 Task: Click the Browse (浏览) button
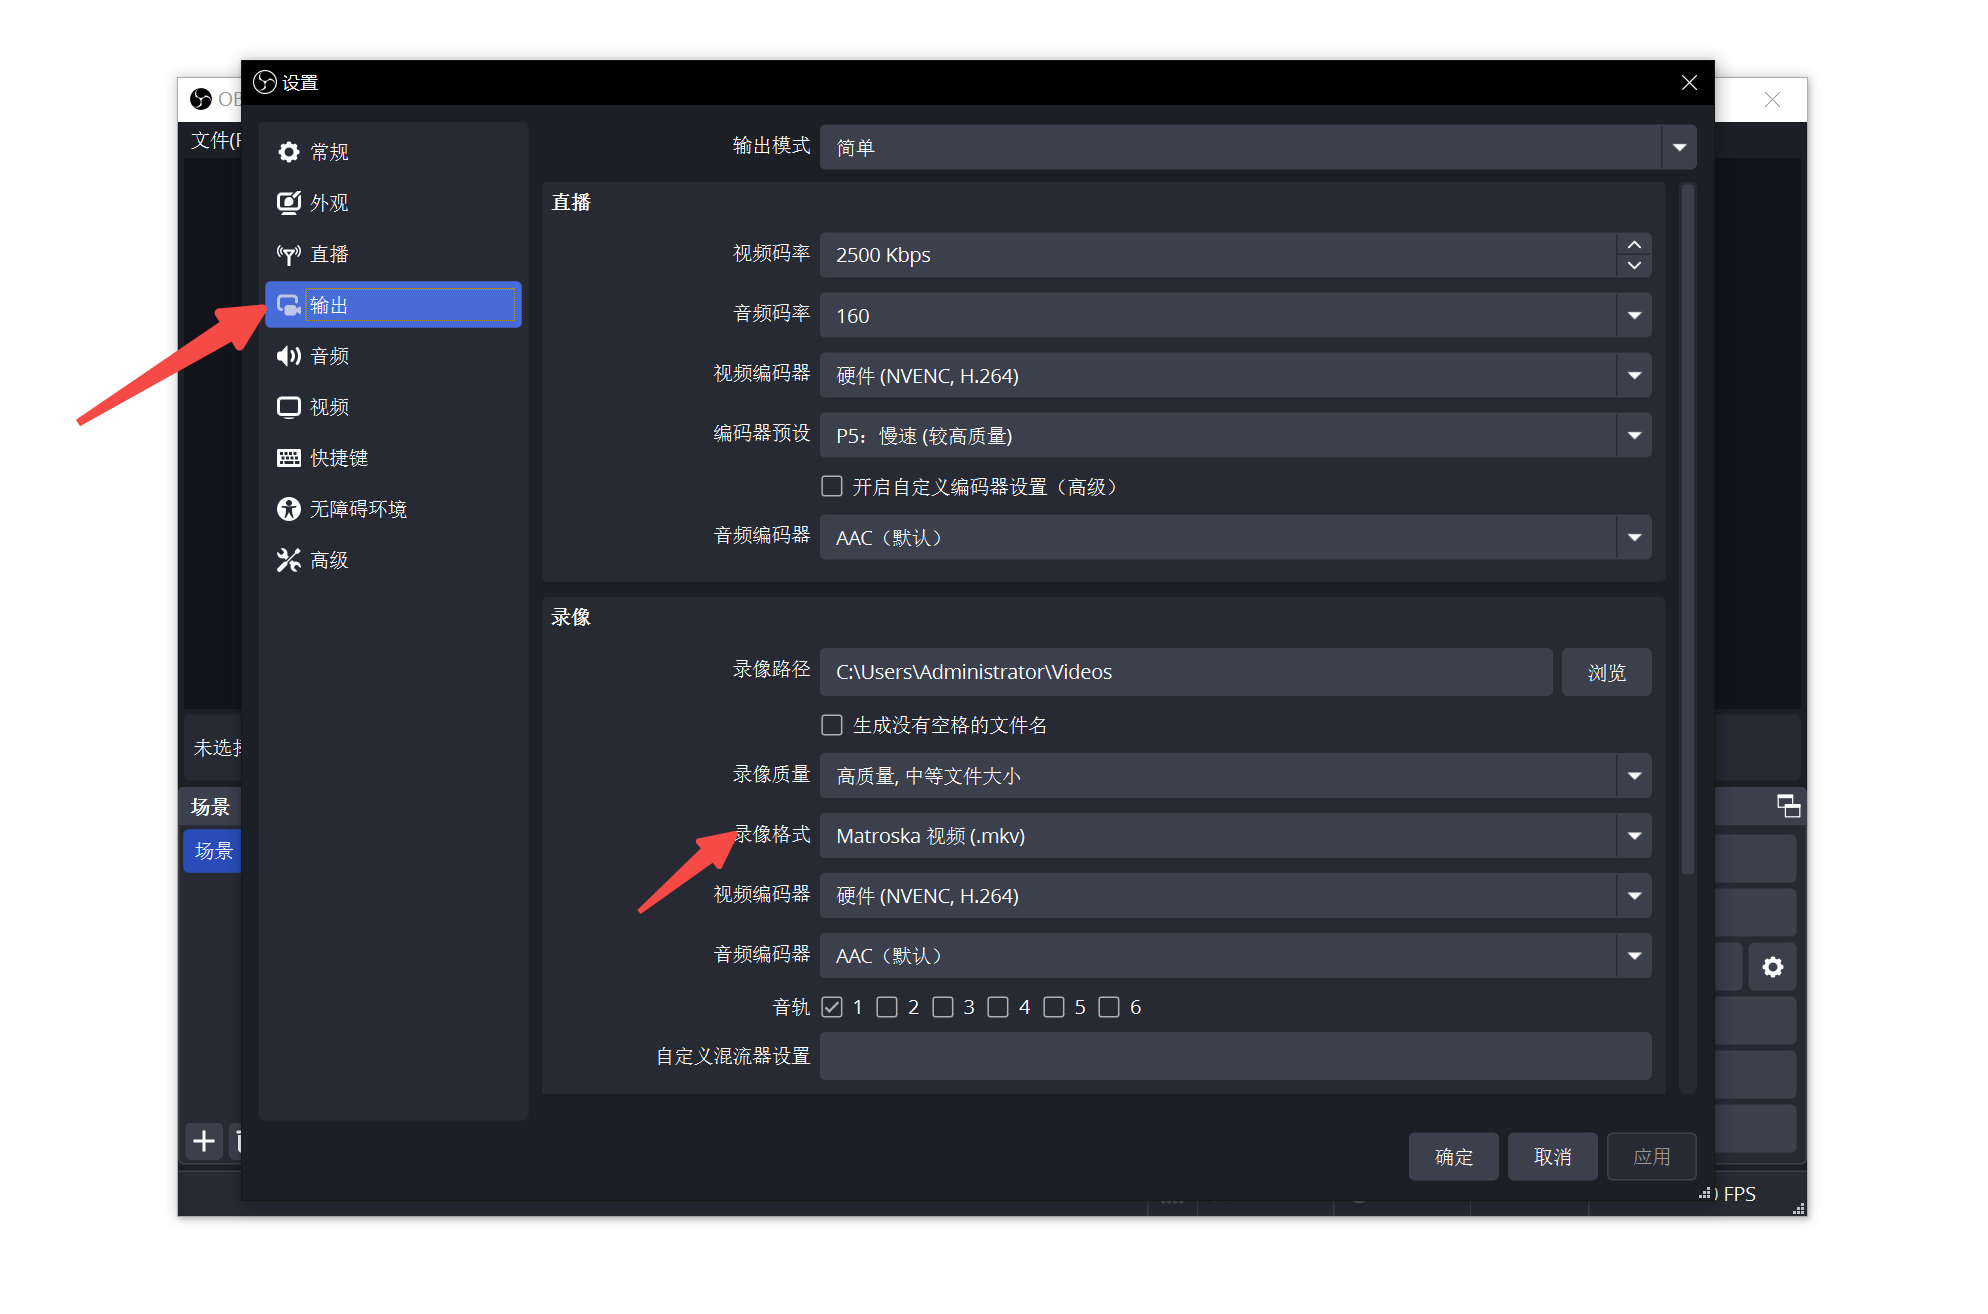[x=1606, y=673]
